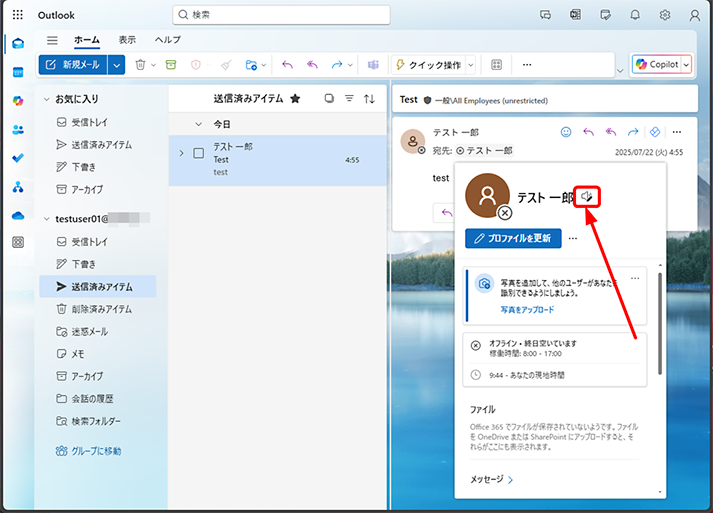
Task: Open move-to dropdown arrow
Action: [264, 65]
